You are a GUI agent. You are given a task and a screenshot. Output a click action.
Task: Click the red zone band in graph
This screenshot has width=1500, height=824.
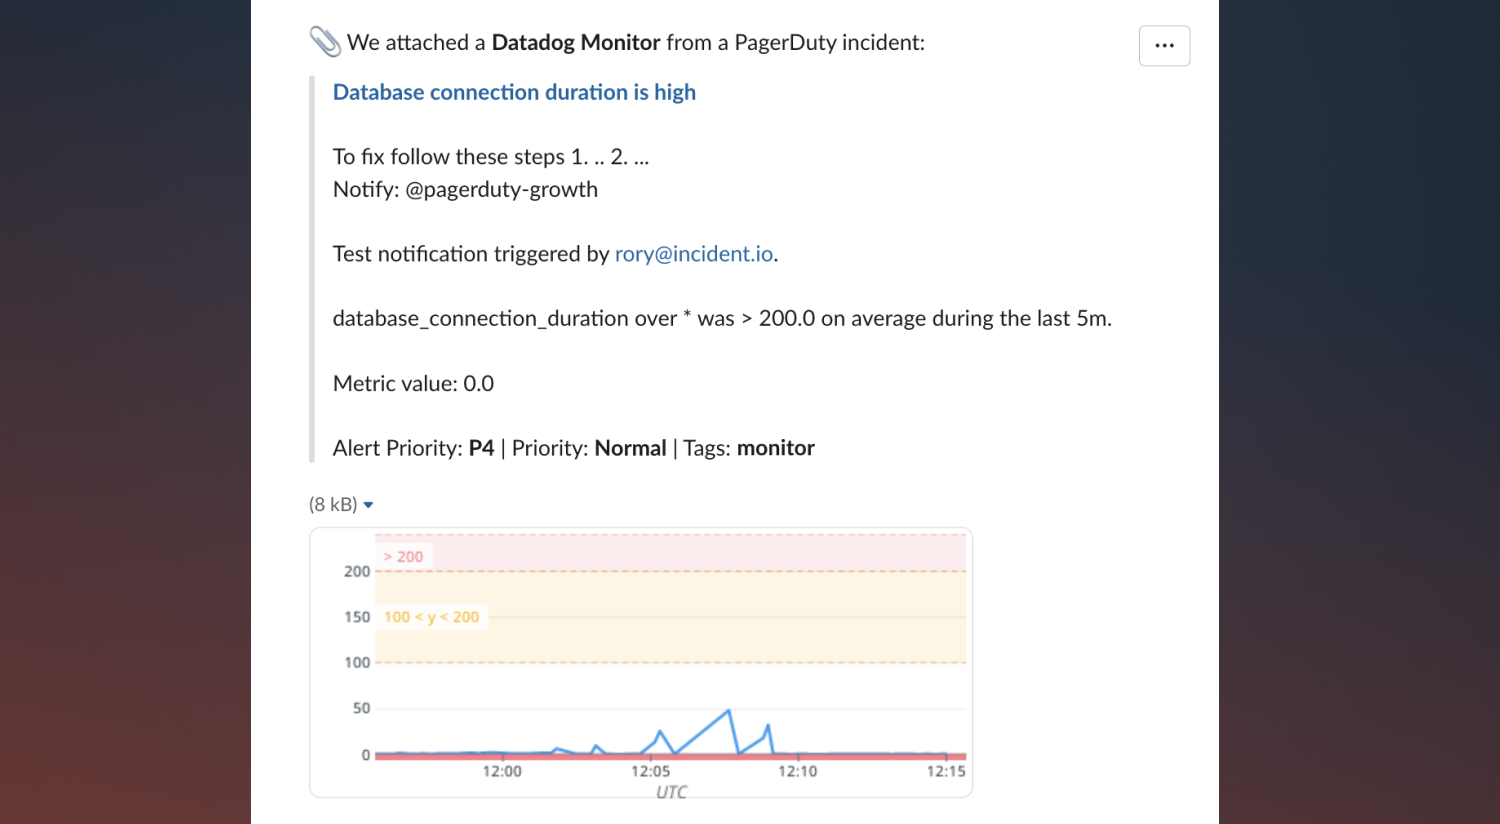click(671, 553)
